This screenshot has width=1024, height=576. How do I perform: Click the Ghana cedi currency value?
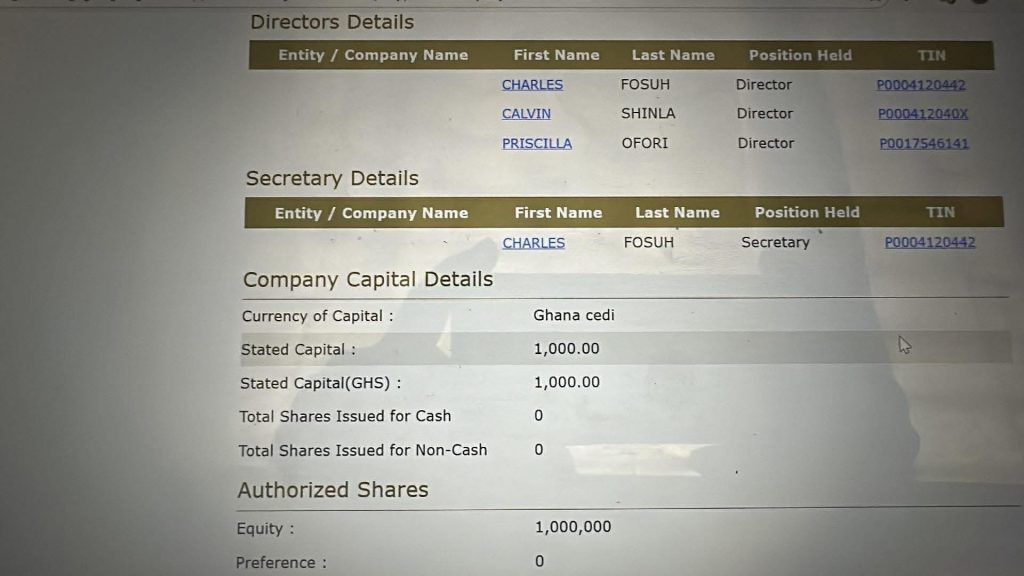coord(574,315)
